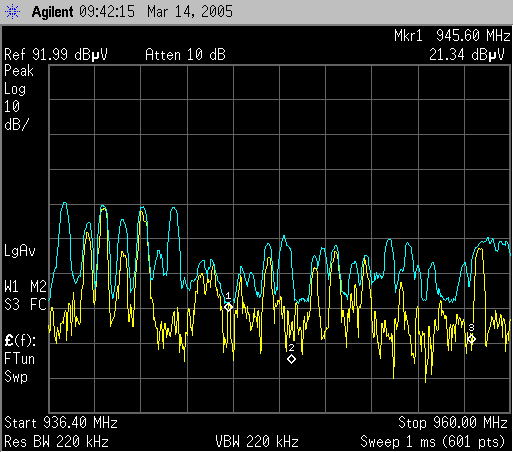Image resolution: width=513 pixels, height=452 pixels.
Task: Select marker 3 diamond near the right edge
Action: [x=471, y=339]
